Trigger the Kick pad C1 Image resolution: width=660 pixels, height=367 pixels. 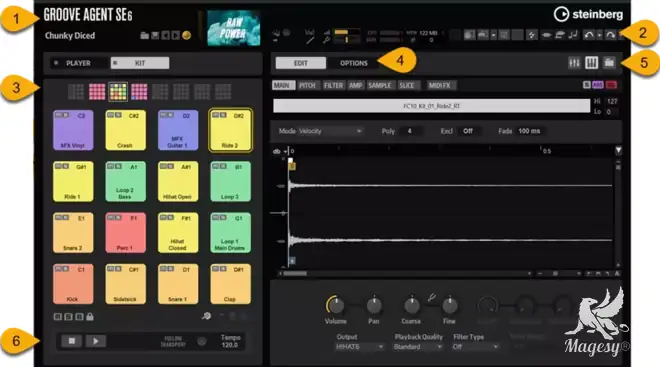pyautogui.click(x=73, y=284)
